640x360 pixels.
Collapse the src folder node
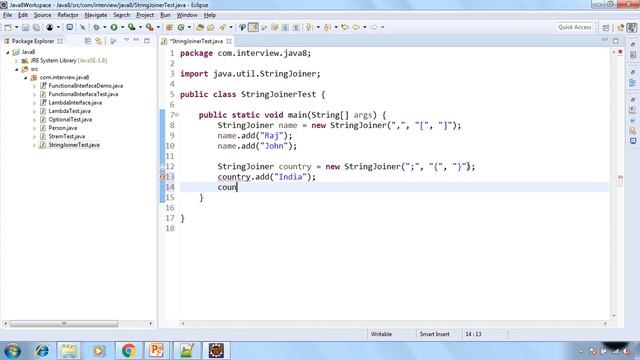click(16, 69)
